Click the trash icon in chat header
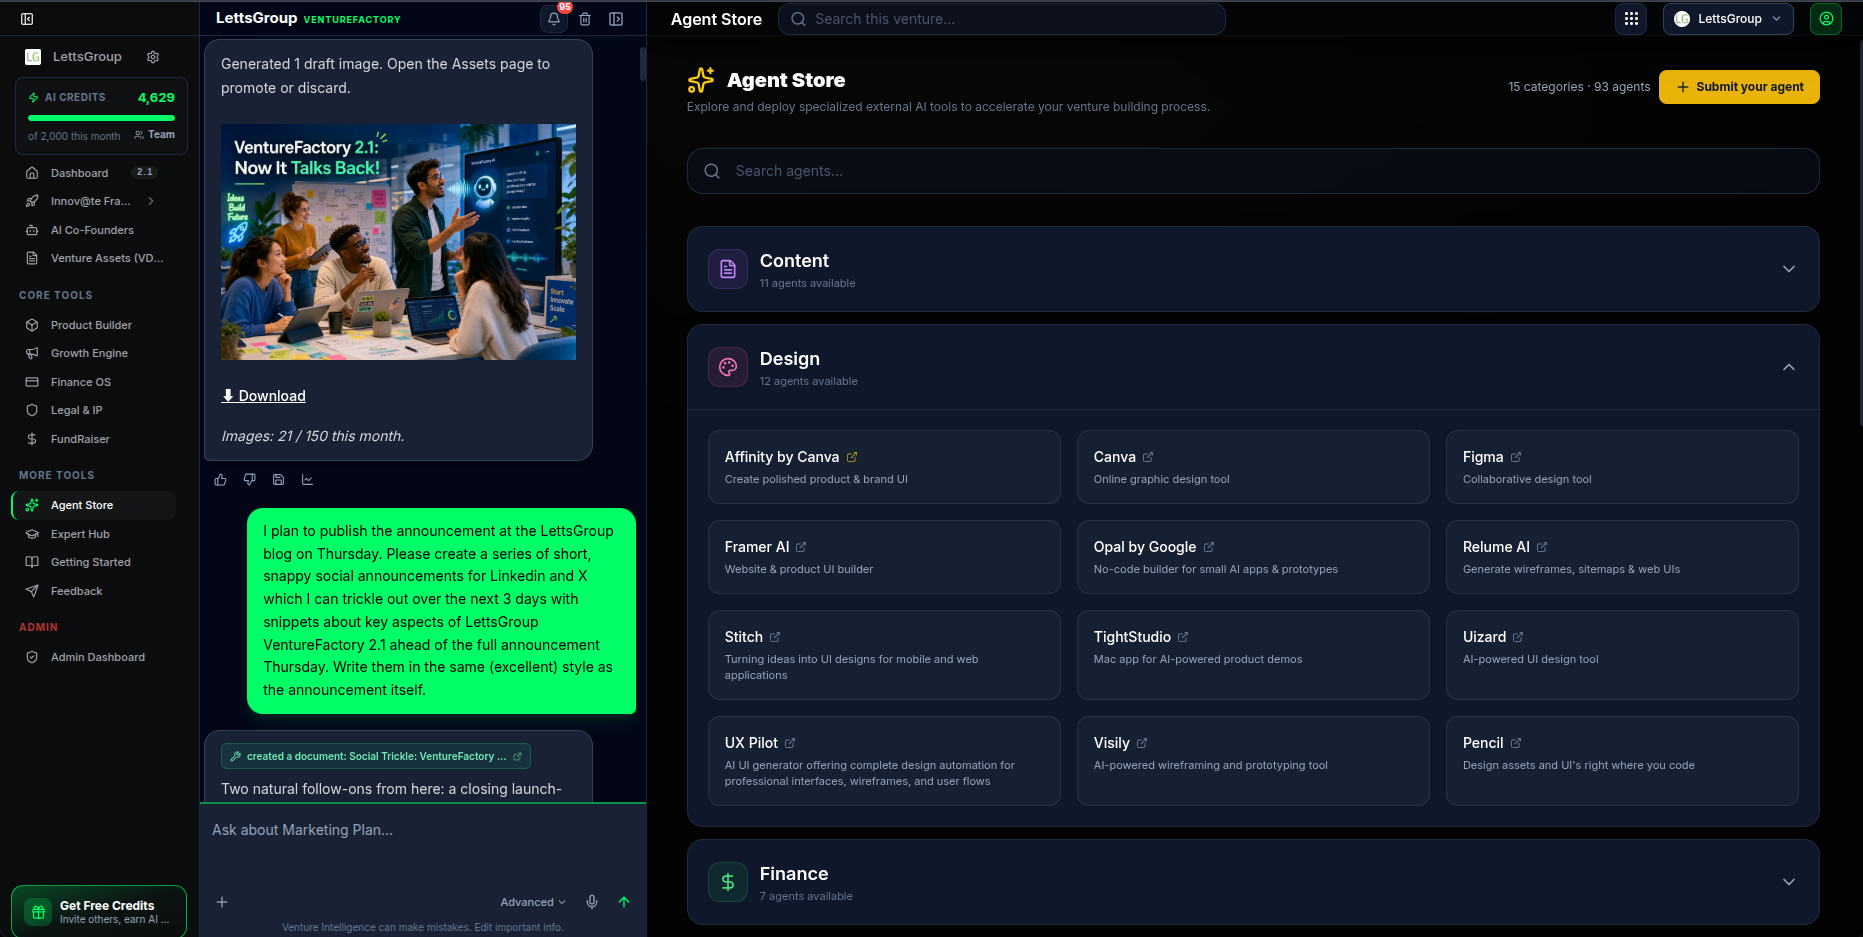 (585, 19)
